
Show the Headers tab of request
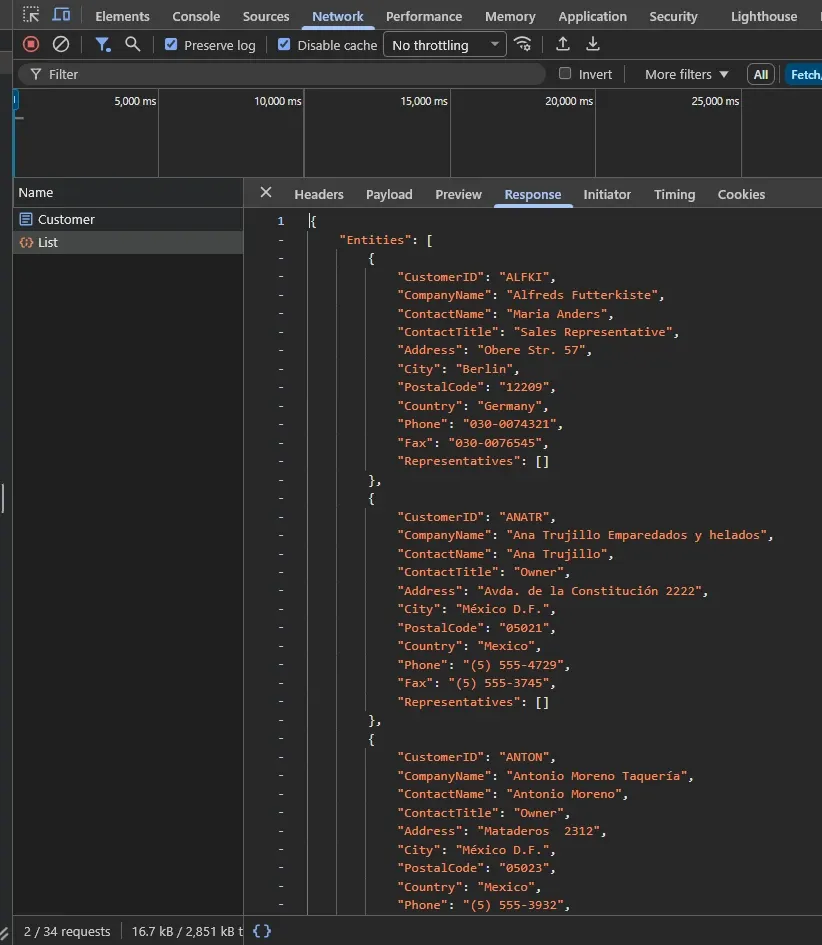319,194
